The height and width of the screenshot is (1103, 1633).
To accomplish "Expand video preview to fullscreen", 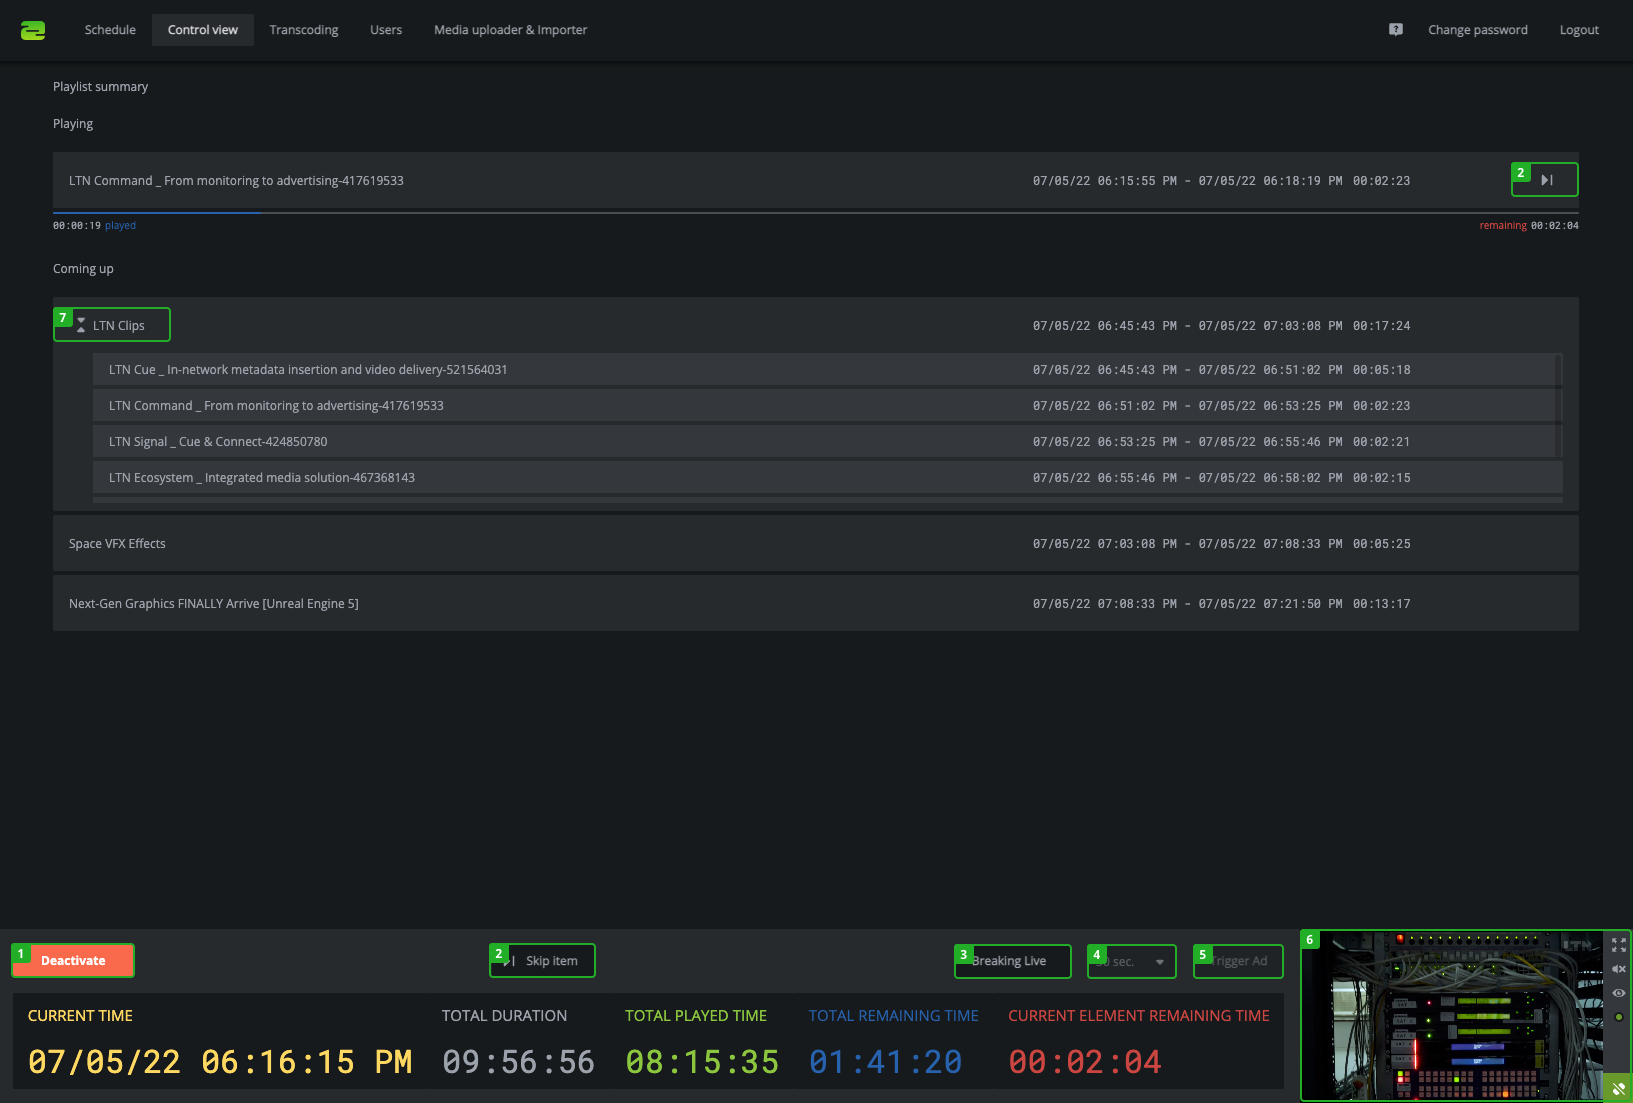I will tap(1618, 945).
